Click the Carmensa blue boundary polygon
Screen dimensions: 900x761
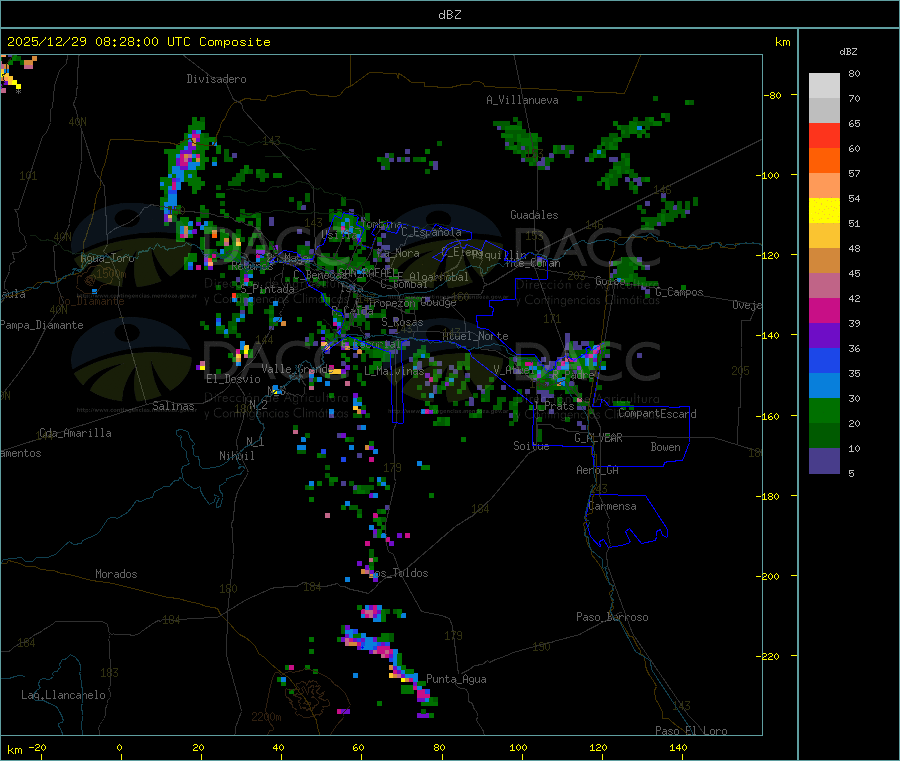click(626, 521)
